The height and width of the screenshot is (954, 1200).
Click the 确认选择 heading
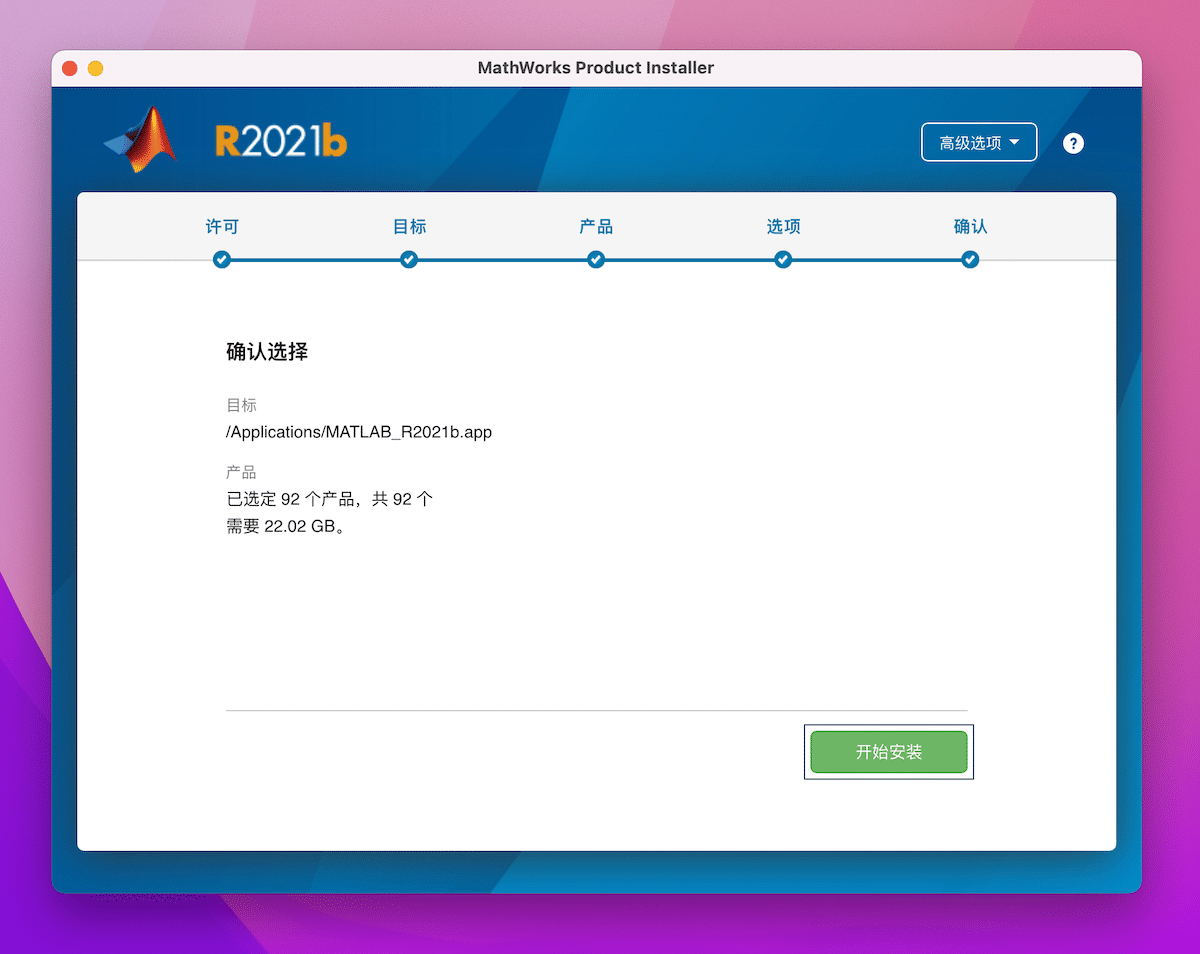pos(267,352)
